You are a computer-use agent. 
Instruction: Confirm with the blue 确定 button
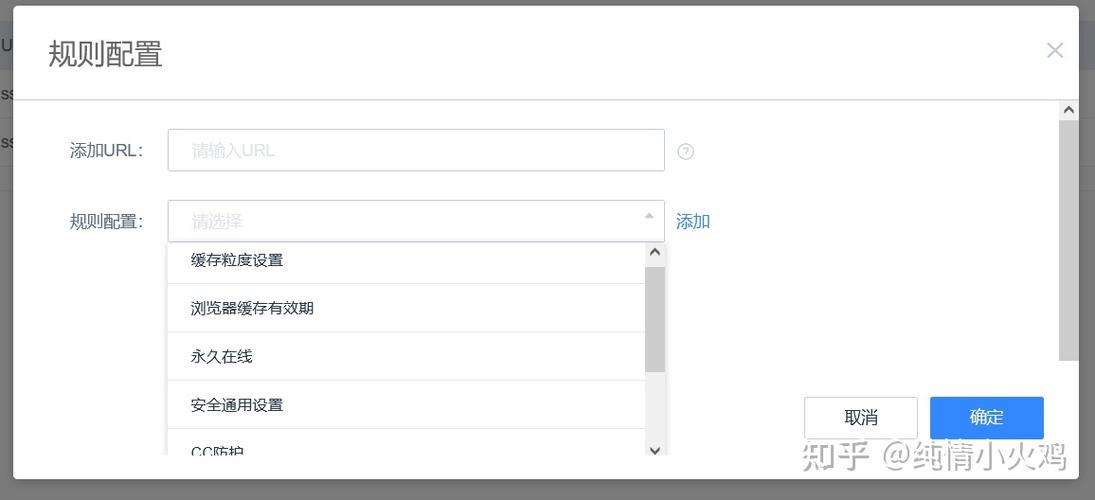(x=987, y=418)
